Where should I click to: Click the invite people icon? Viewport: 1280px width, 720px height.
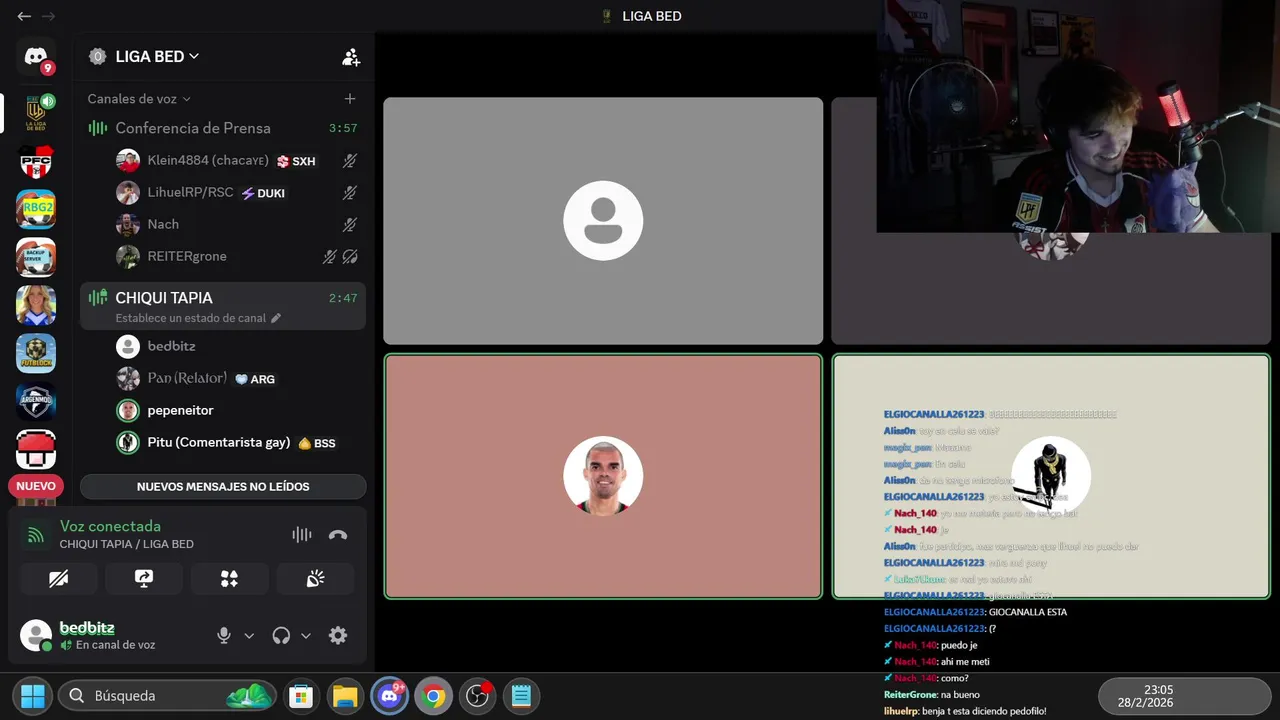(350, 57)
